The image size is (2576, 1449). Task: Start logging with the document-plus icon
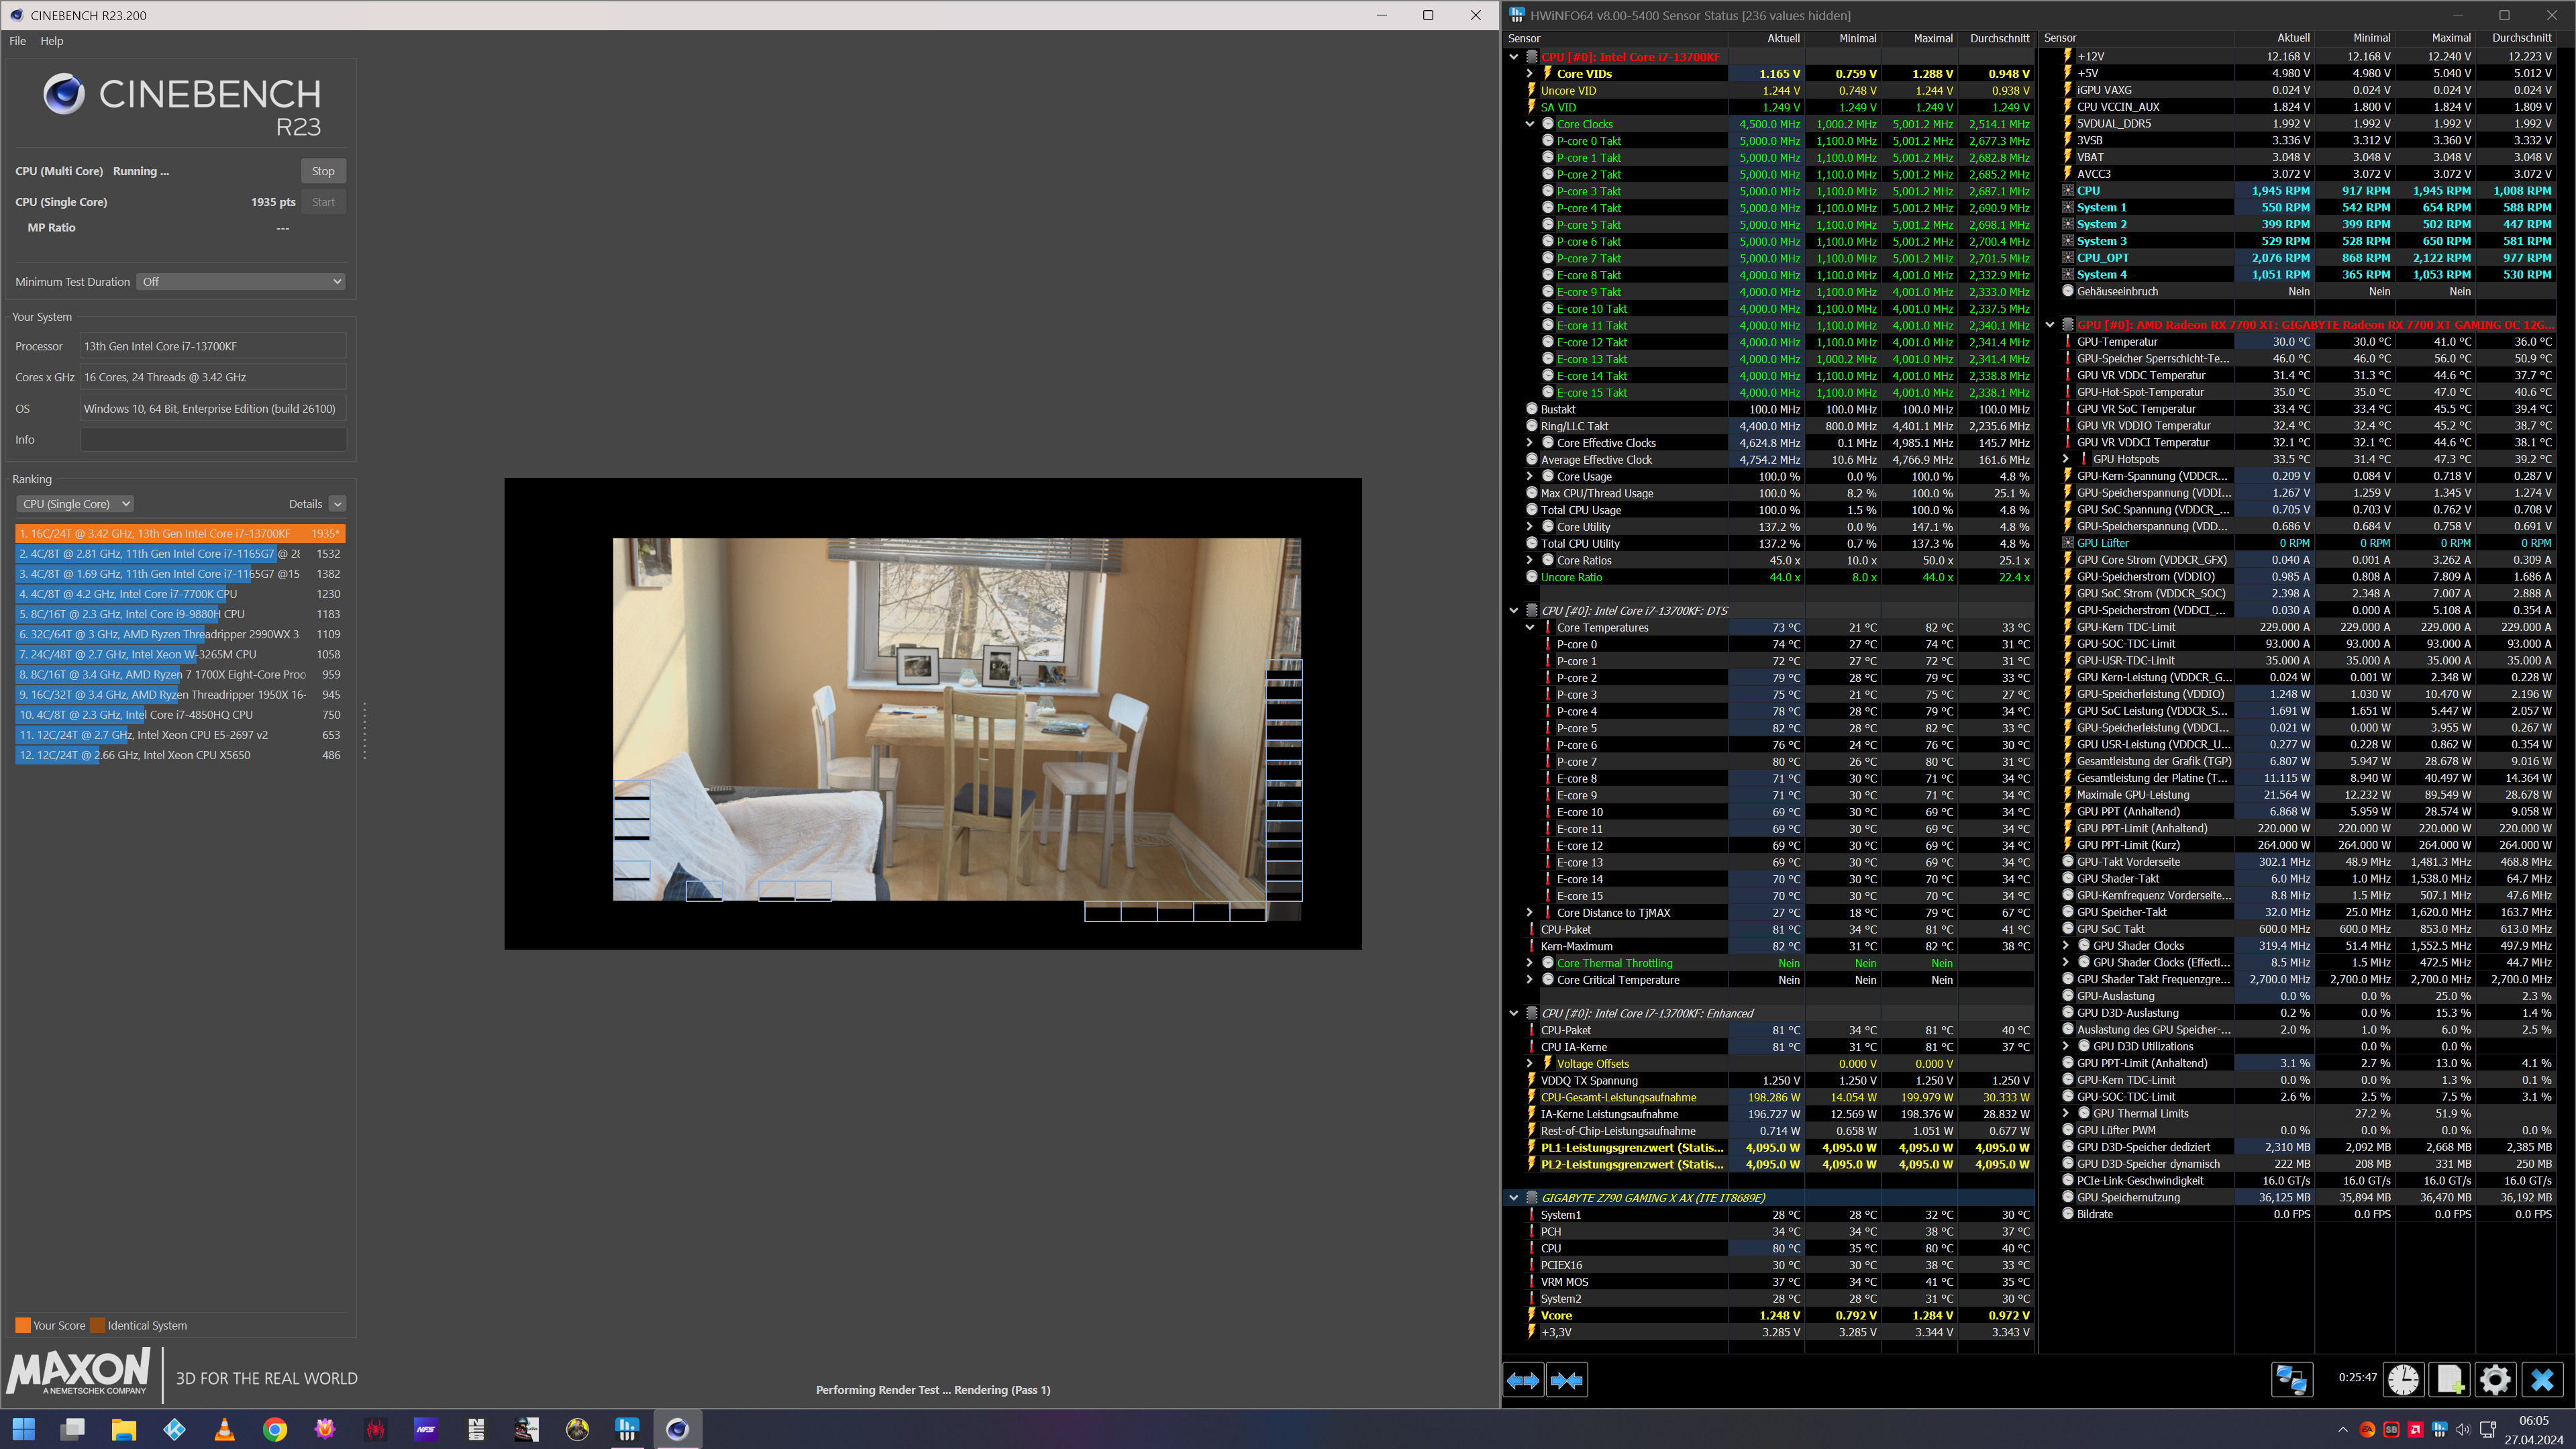pyautogui.click(x=2450, y=1380)
